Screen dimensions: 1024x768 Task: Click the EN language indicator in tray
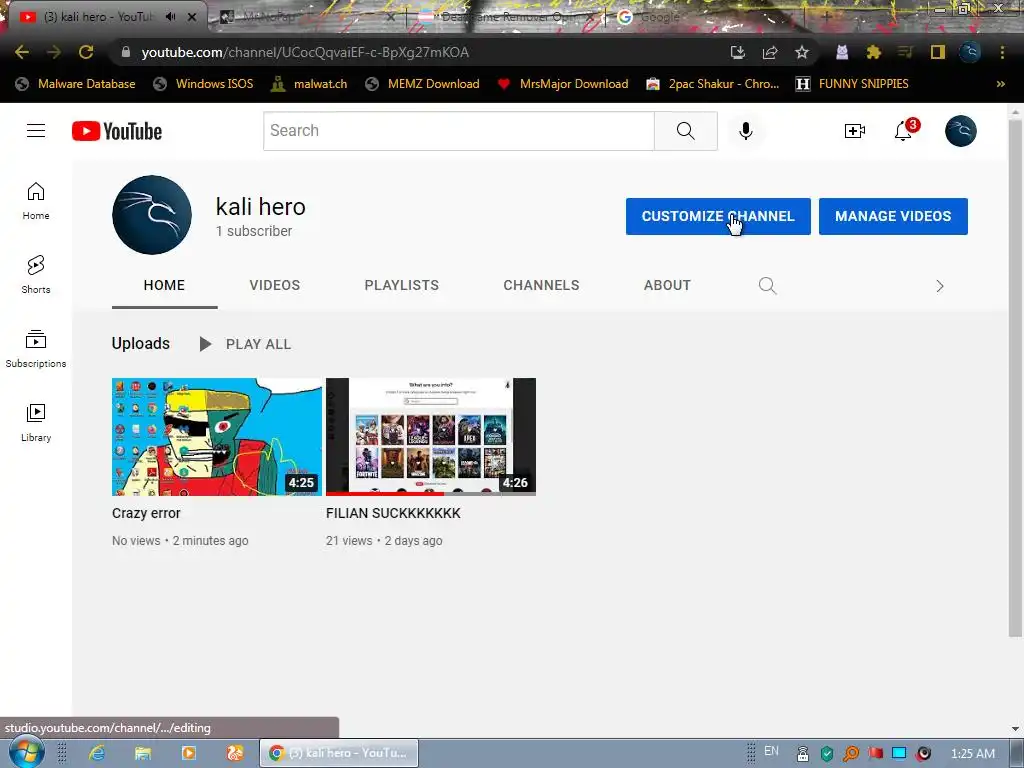[x=771, y=751]
